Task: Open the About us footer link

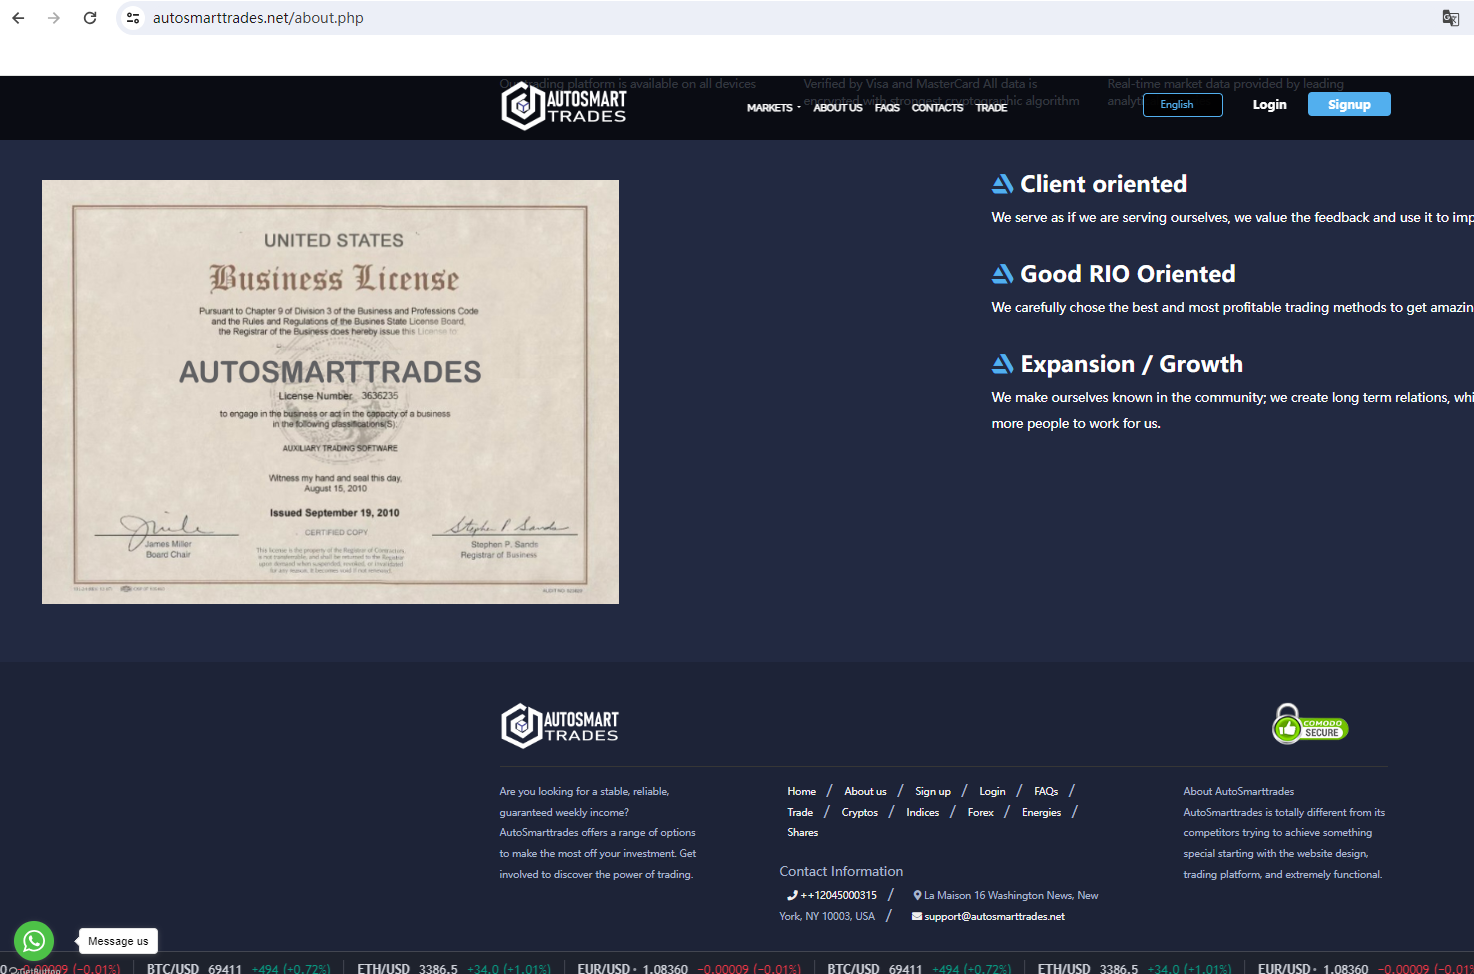Action: pos(865,791)
